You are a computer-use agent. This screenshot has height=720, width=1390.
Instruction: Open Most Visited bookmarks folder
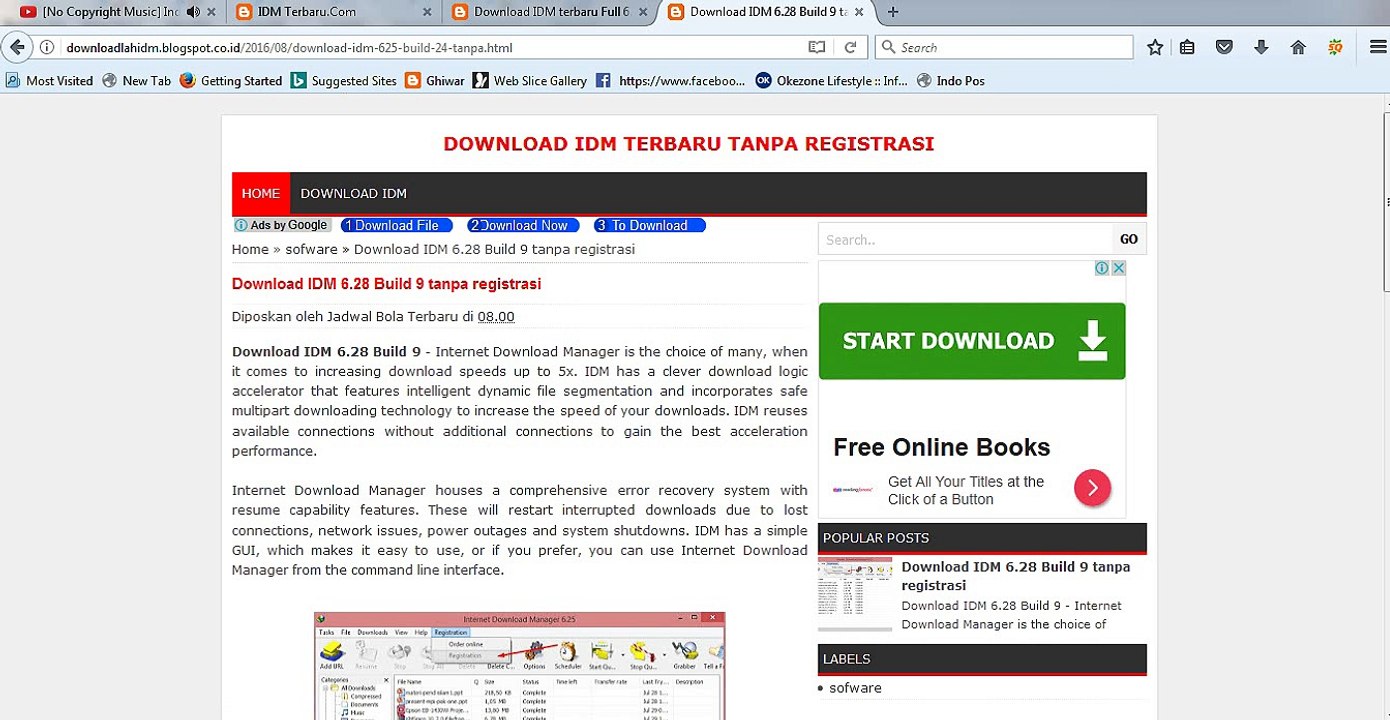pyautogui.click(x=49, y=81)
